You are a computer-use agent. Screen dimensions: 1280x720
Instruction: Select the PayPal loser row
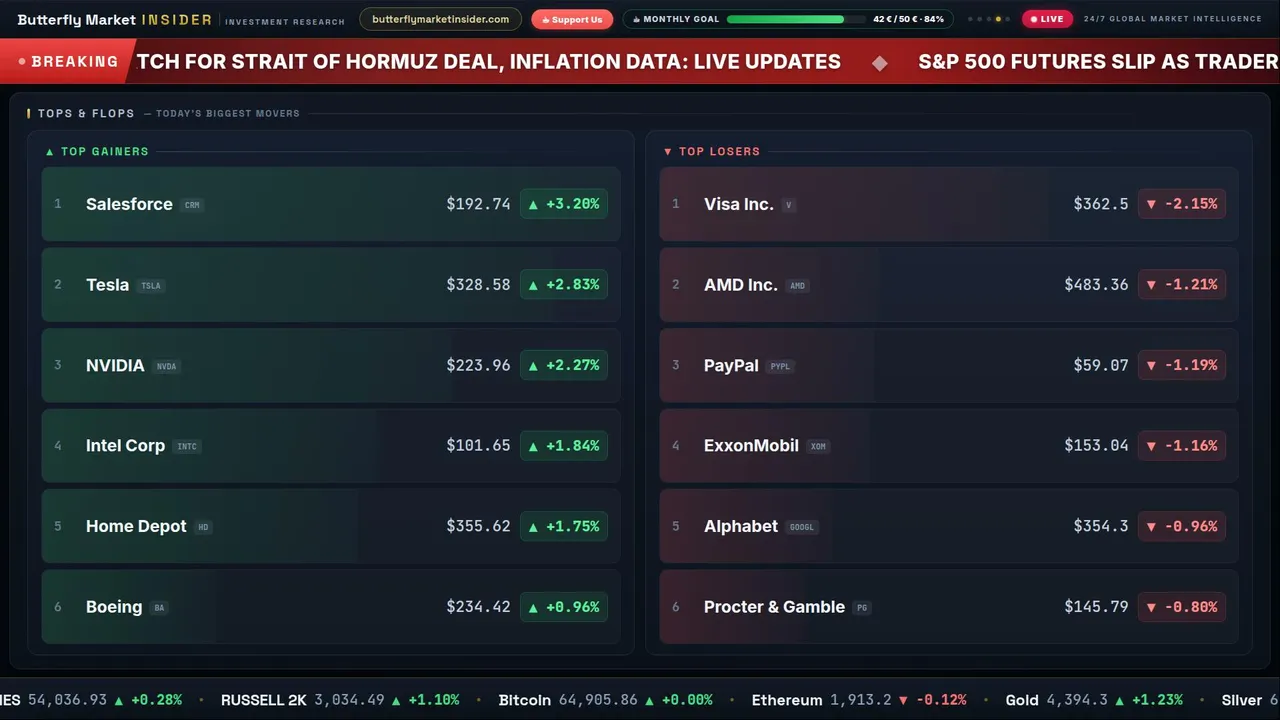(949, 365)
